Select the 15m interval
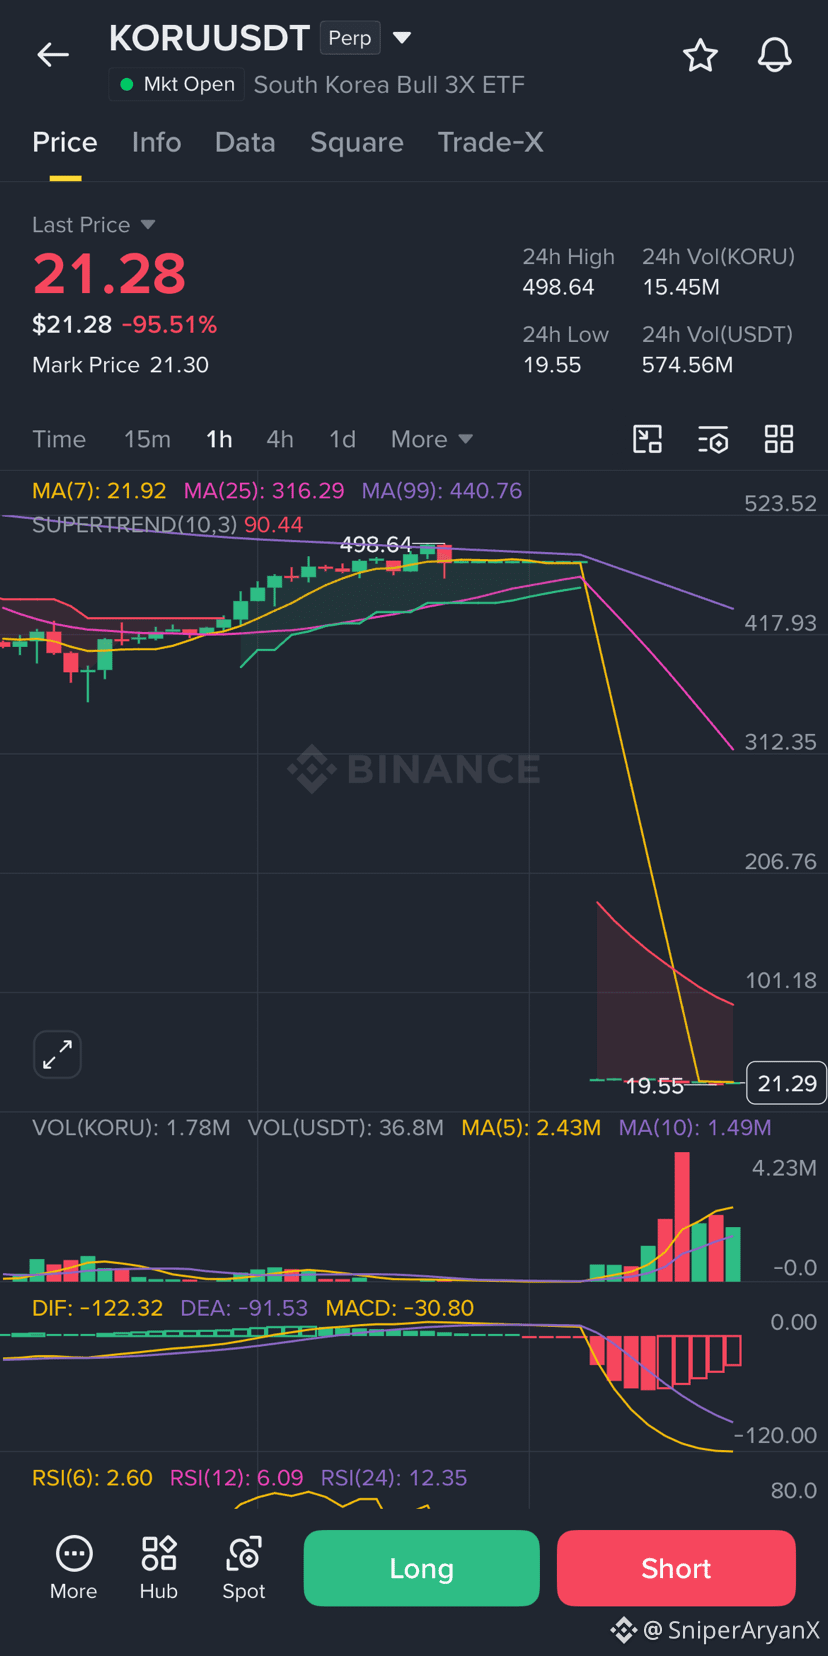Screen dimensions: 828x1656 (x=147, y=439)
